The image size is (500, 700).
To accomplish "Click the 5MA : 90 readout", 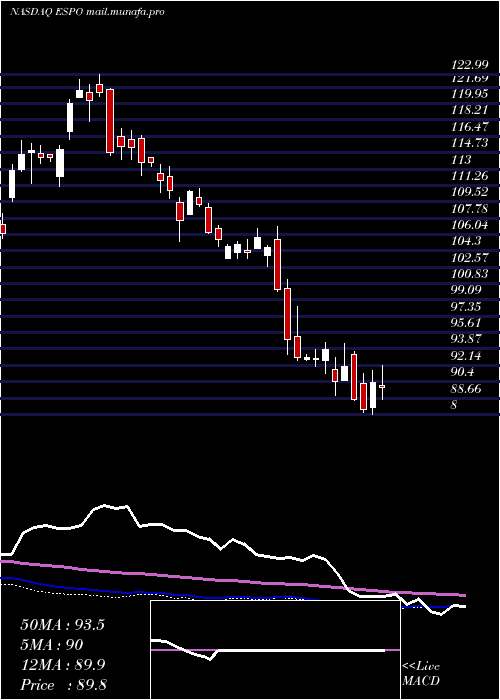I will 52,645.
